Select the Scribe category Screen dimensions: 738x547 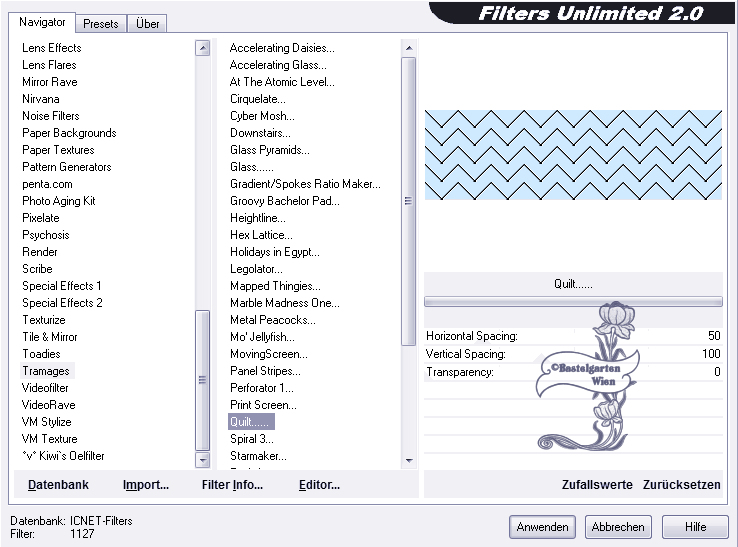(37, 269)
